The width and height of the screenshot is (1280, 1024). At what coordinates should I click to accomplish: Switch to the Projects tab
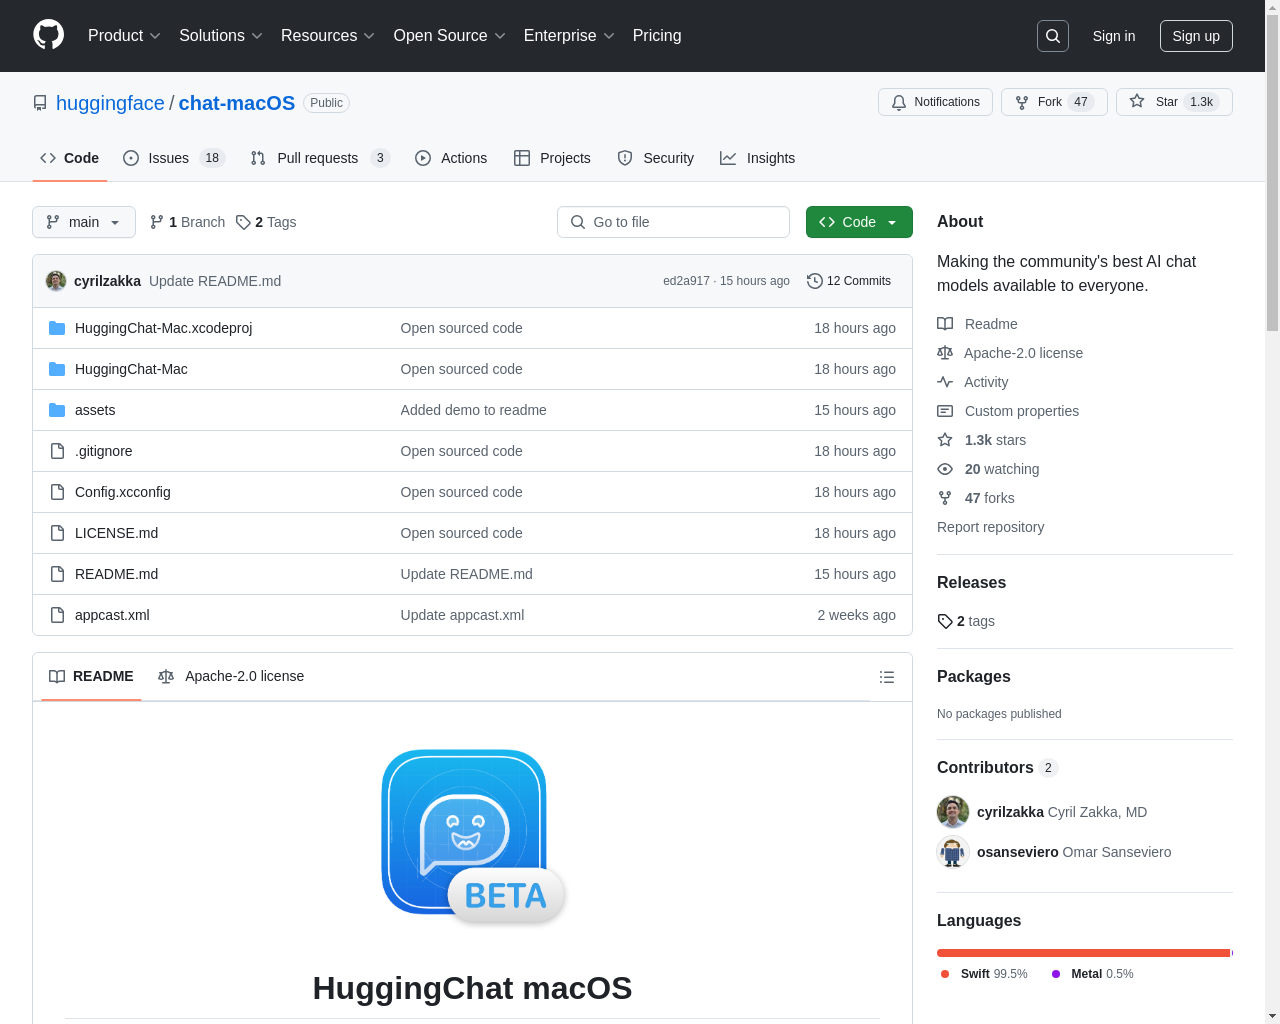552,158
